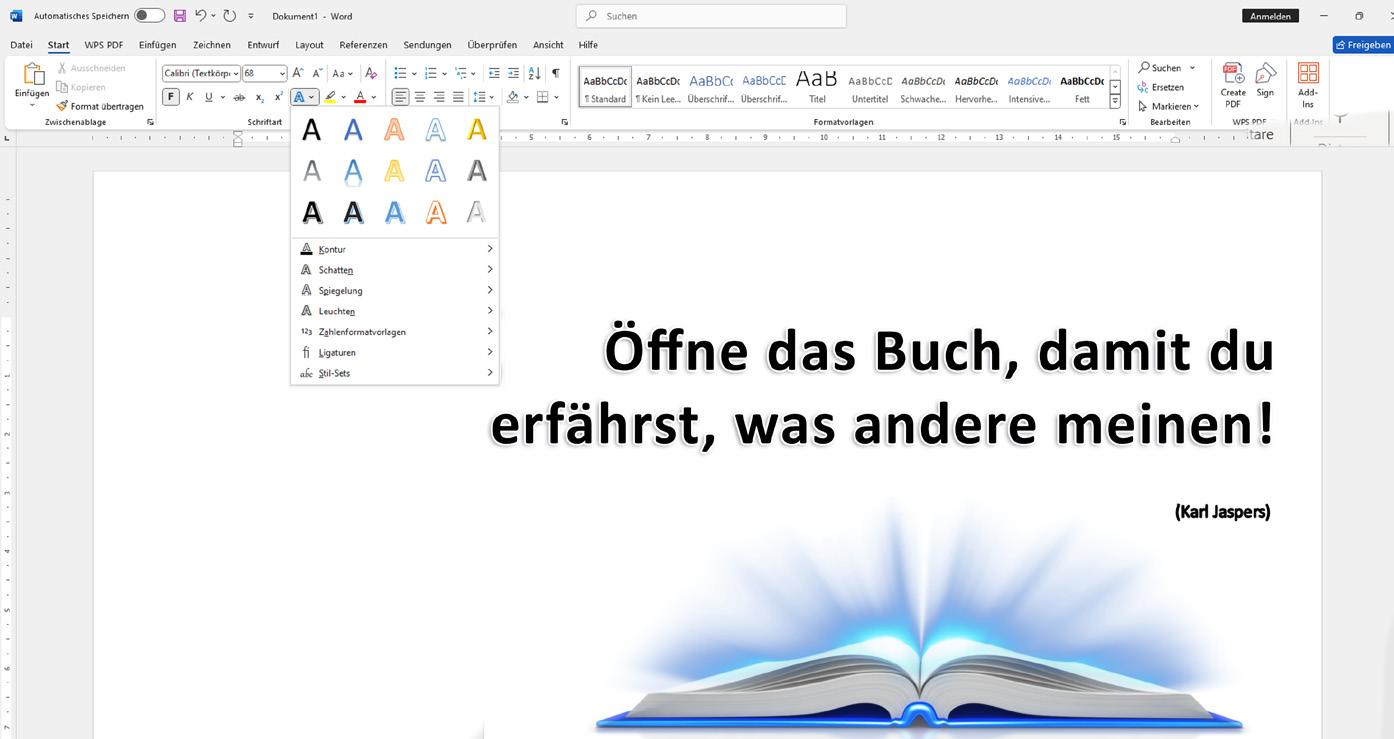Click the line spacing icon
This screenshot has width=1394, height=739.
[480, 97]
